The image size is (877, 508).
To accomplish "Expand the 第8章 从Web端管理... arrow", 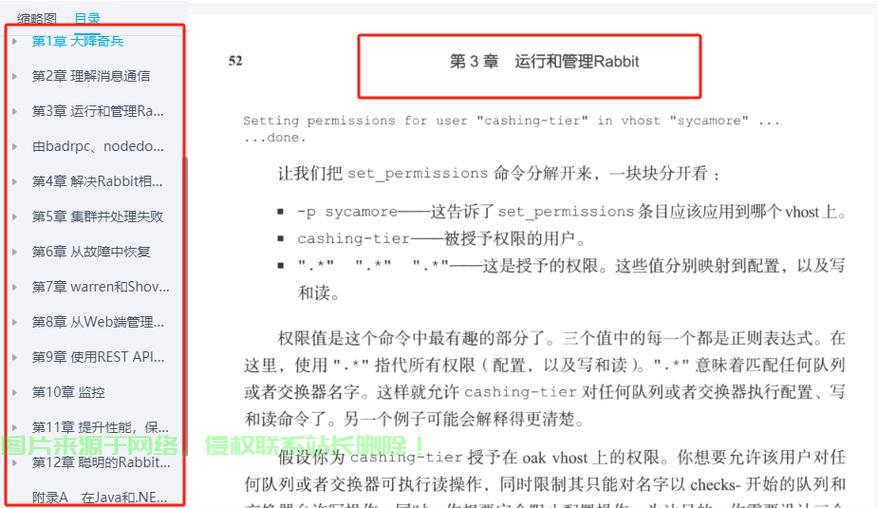I will (x=15, y=322).
